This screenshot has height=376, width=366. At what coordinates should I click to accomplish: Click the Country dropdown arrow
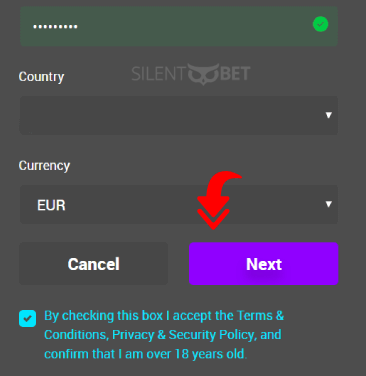pyautogui.click(x=328, y=115)
